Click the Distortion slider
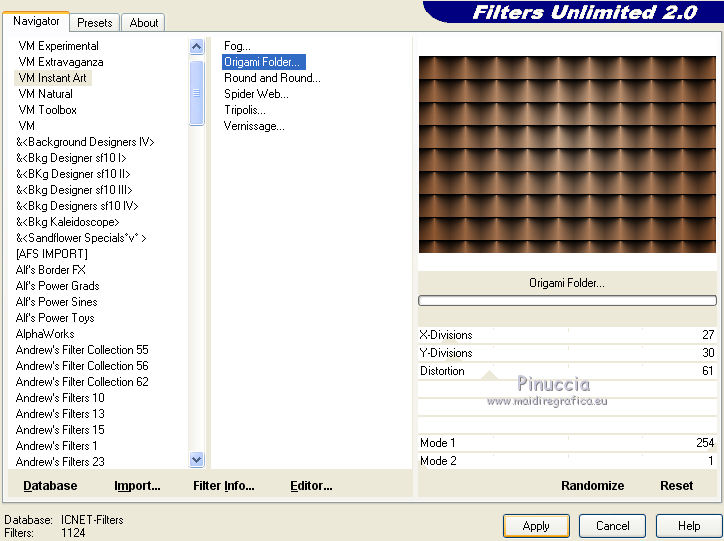Screen dimensions: 724x541 click(567, 371)
